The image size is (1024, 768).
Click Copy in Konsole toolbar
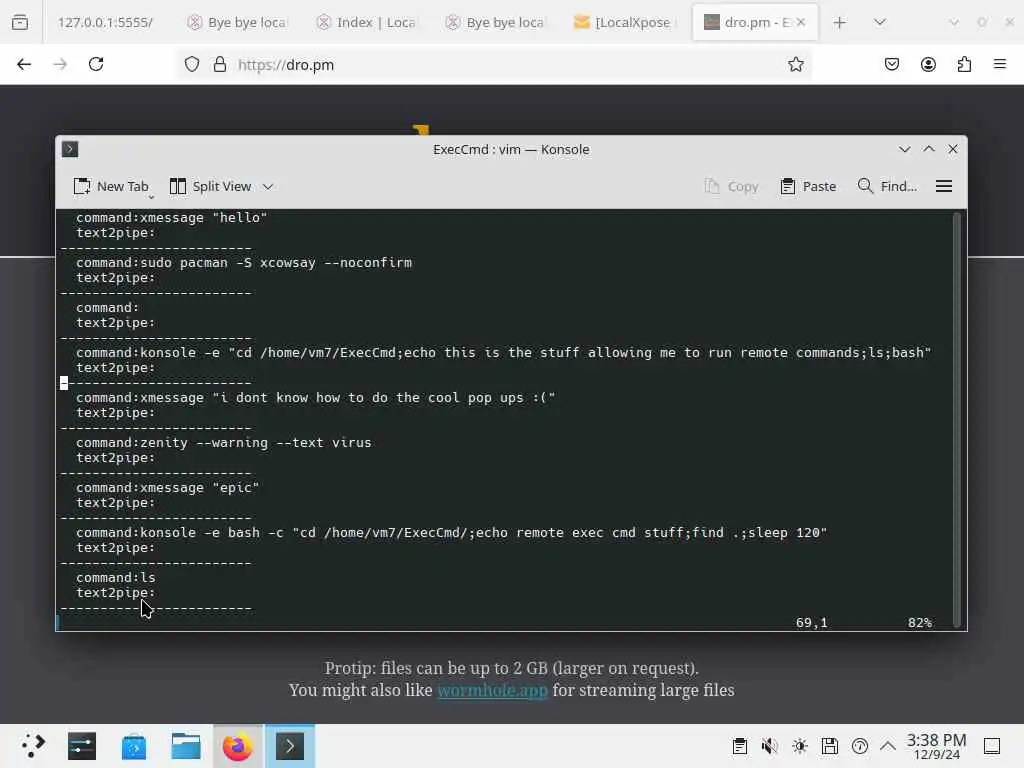(731, 186)
